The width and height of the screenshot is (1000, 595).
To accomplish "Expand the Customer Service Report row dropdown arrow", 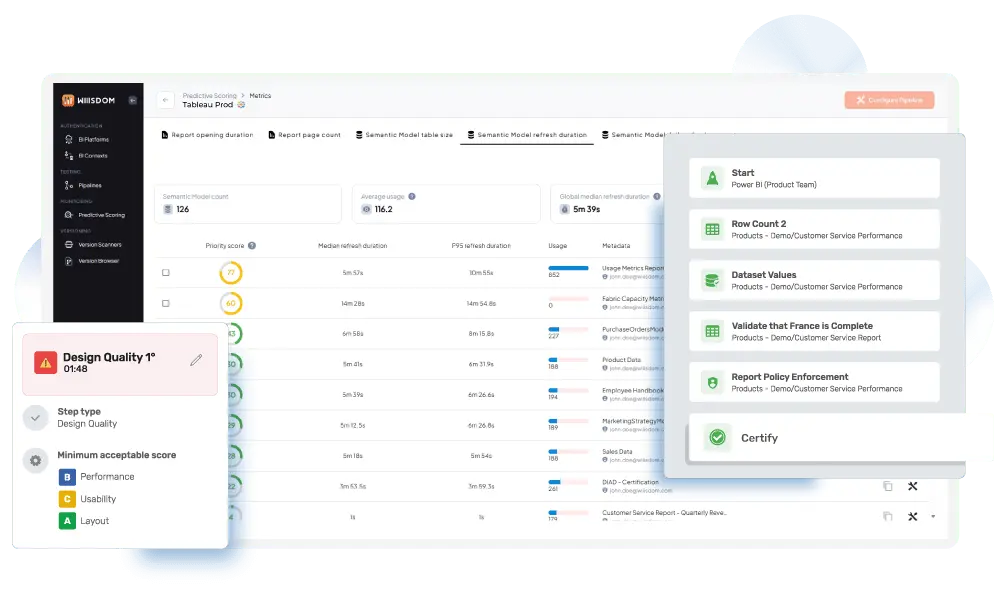I will pyautogui.click(x=933, y=516).
